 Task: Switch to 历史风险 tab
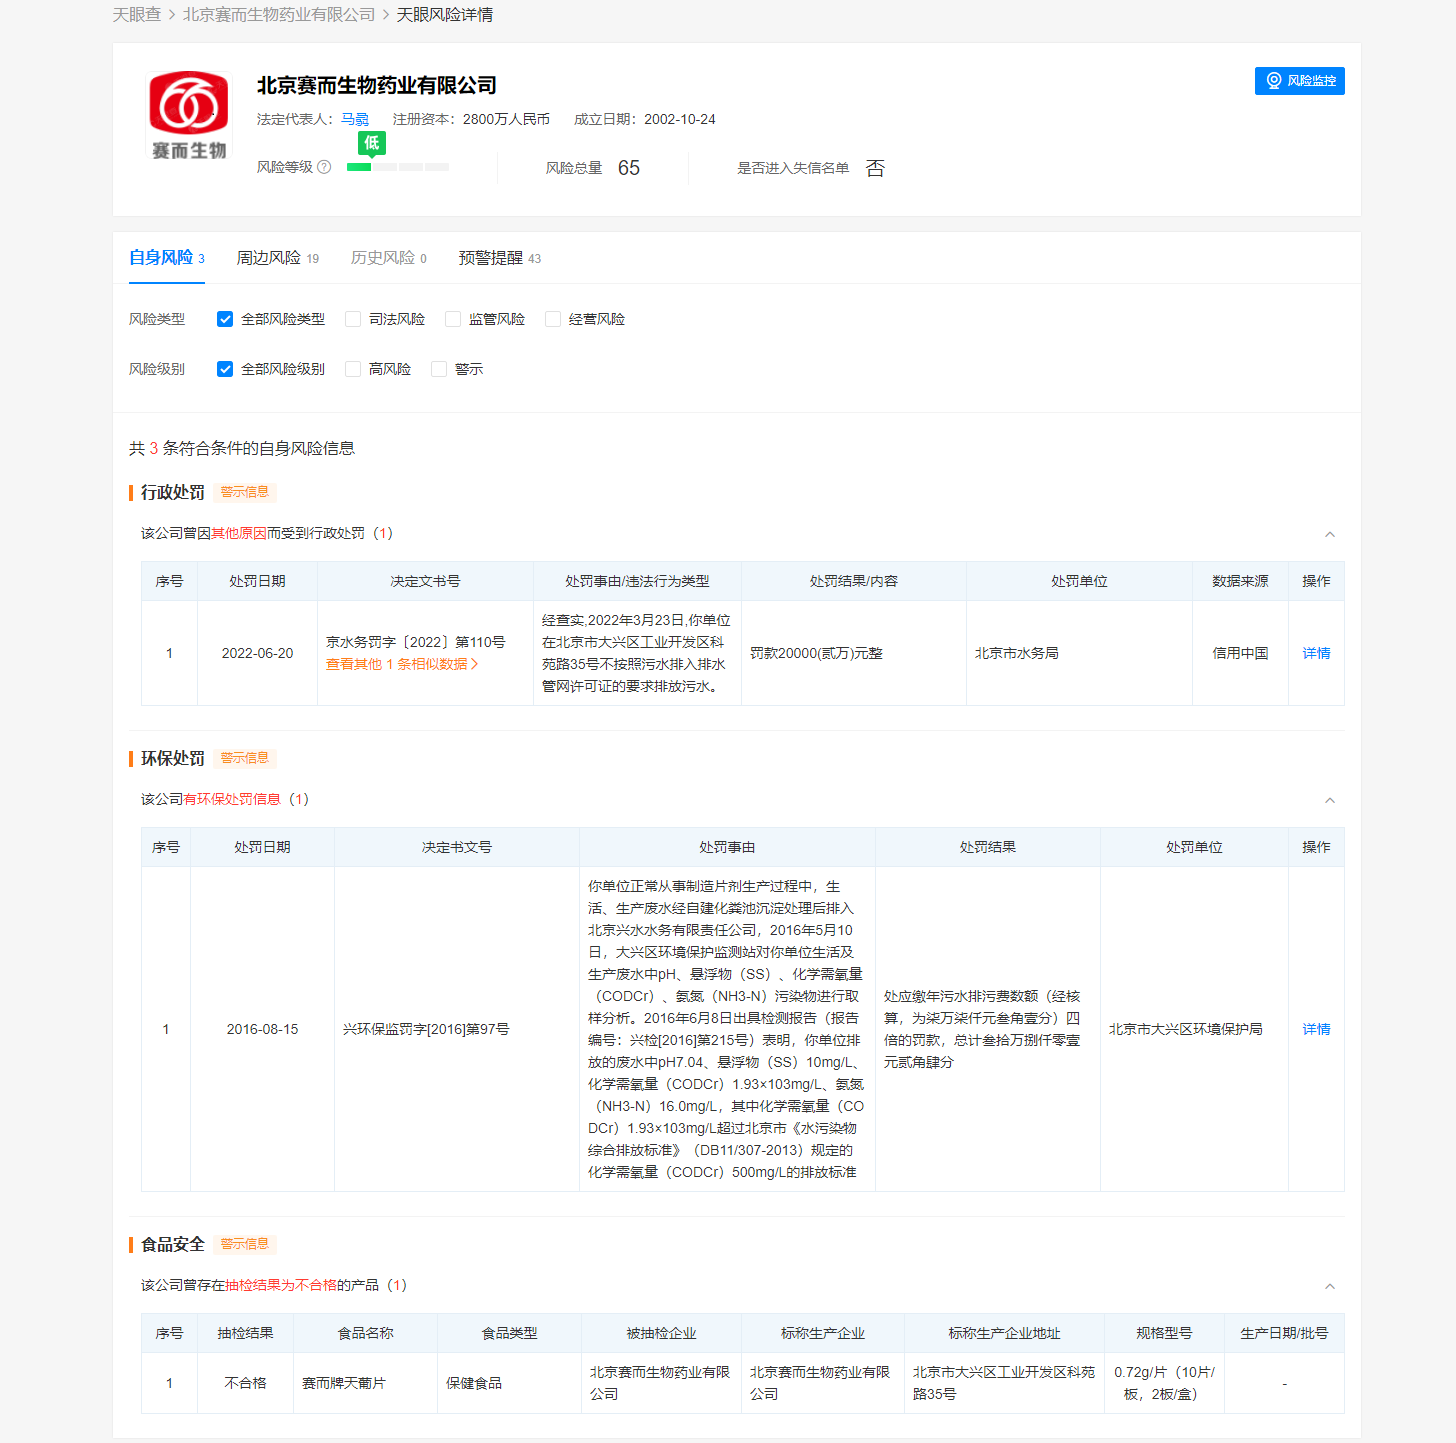click(389, 258)
